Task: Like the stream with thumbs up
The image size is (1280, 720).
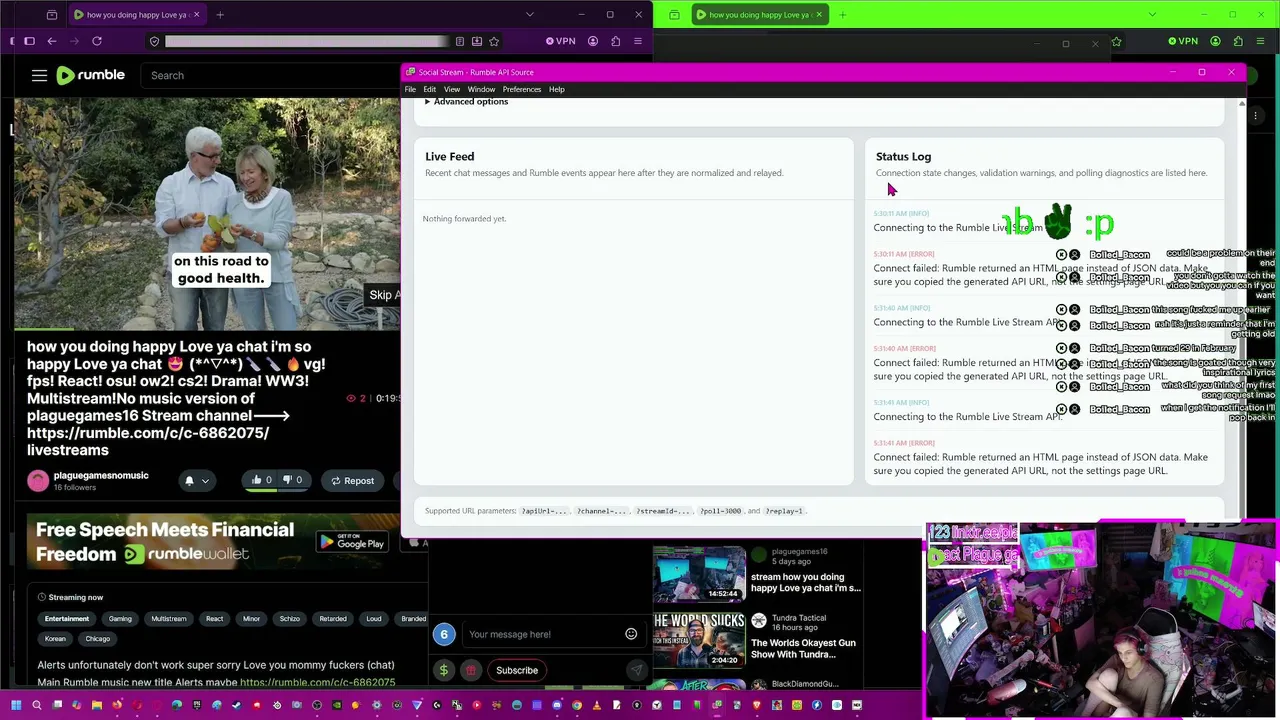Action: [262, 481]
